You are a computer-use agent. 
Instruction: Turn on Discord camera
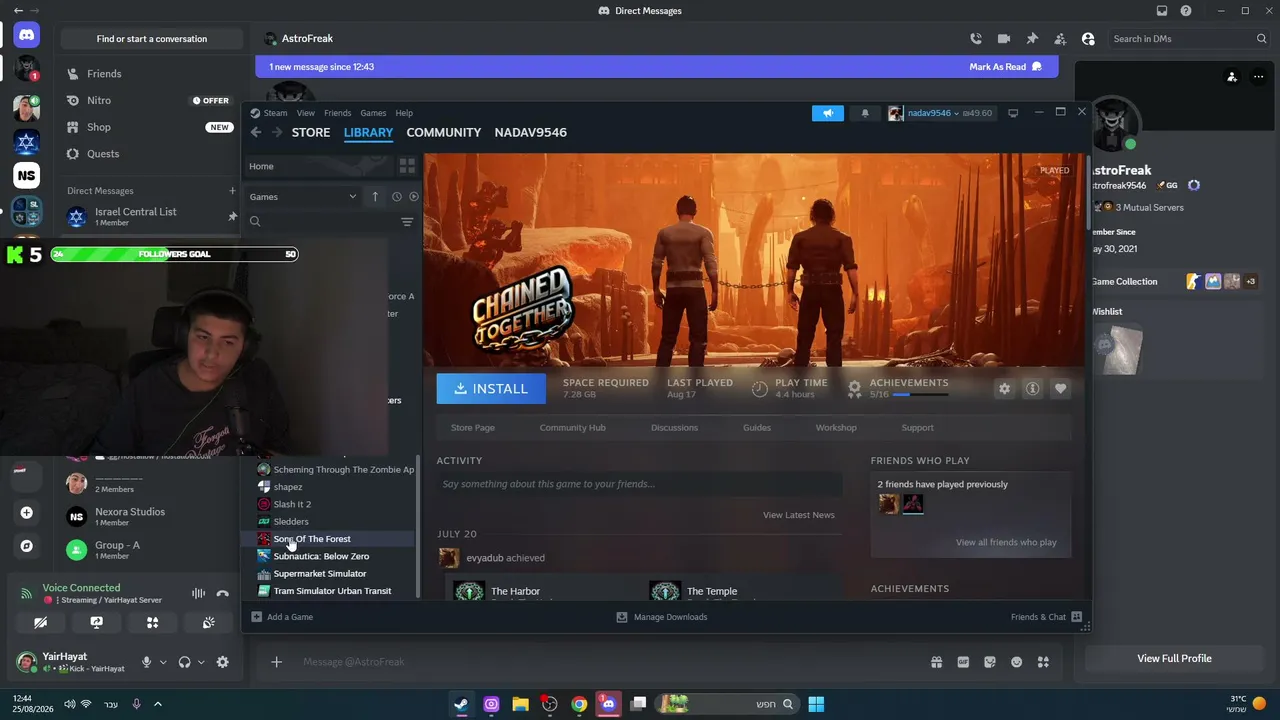click(40, 622)
